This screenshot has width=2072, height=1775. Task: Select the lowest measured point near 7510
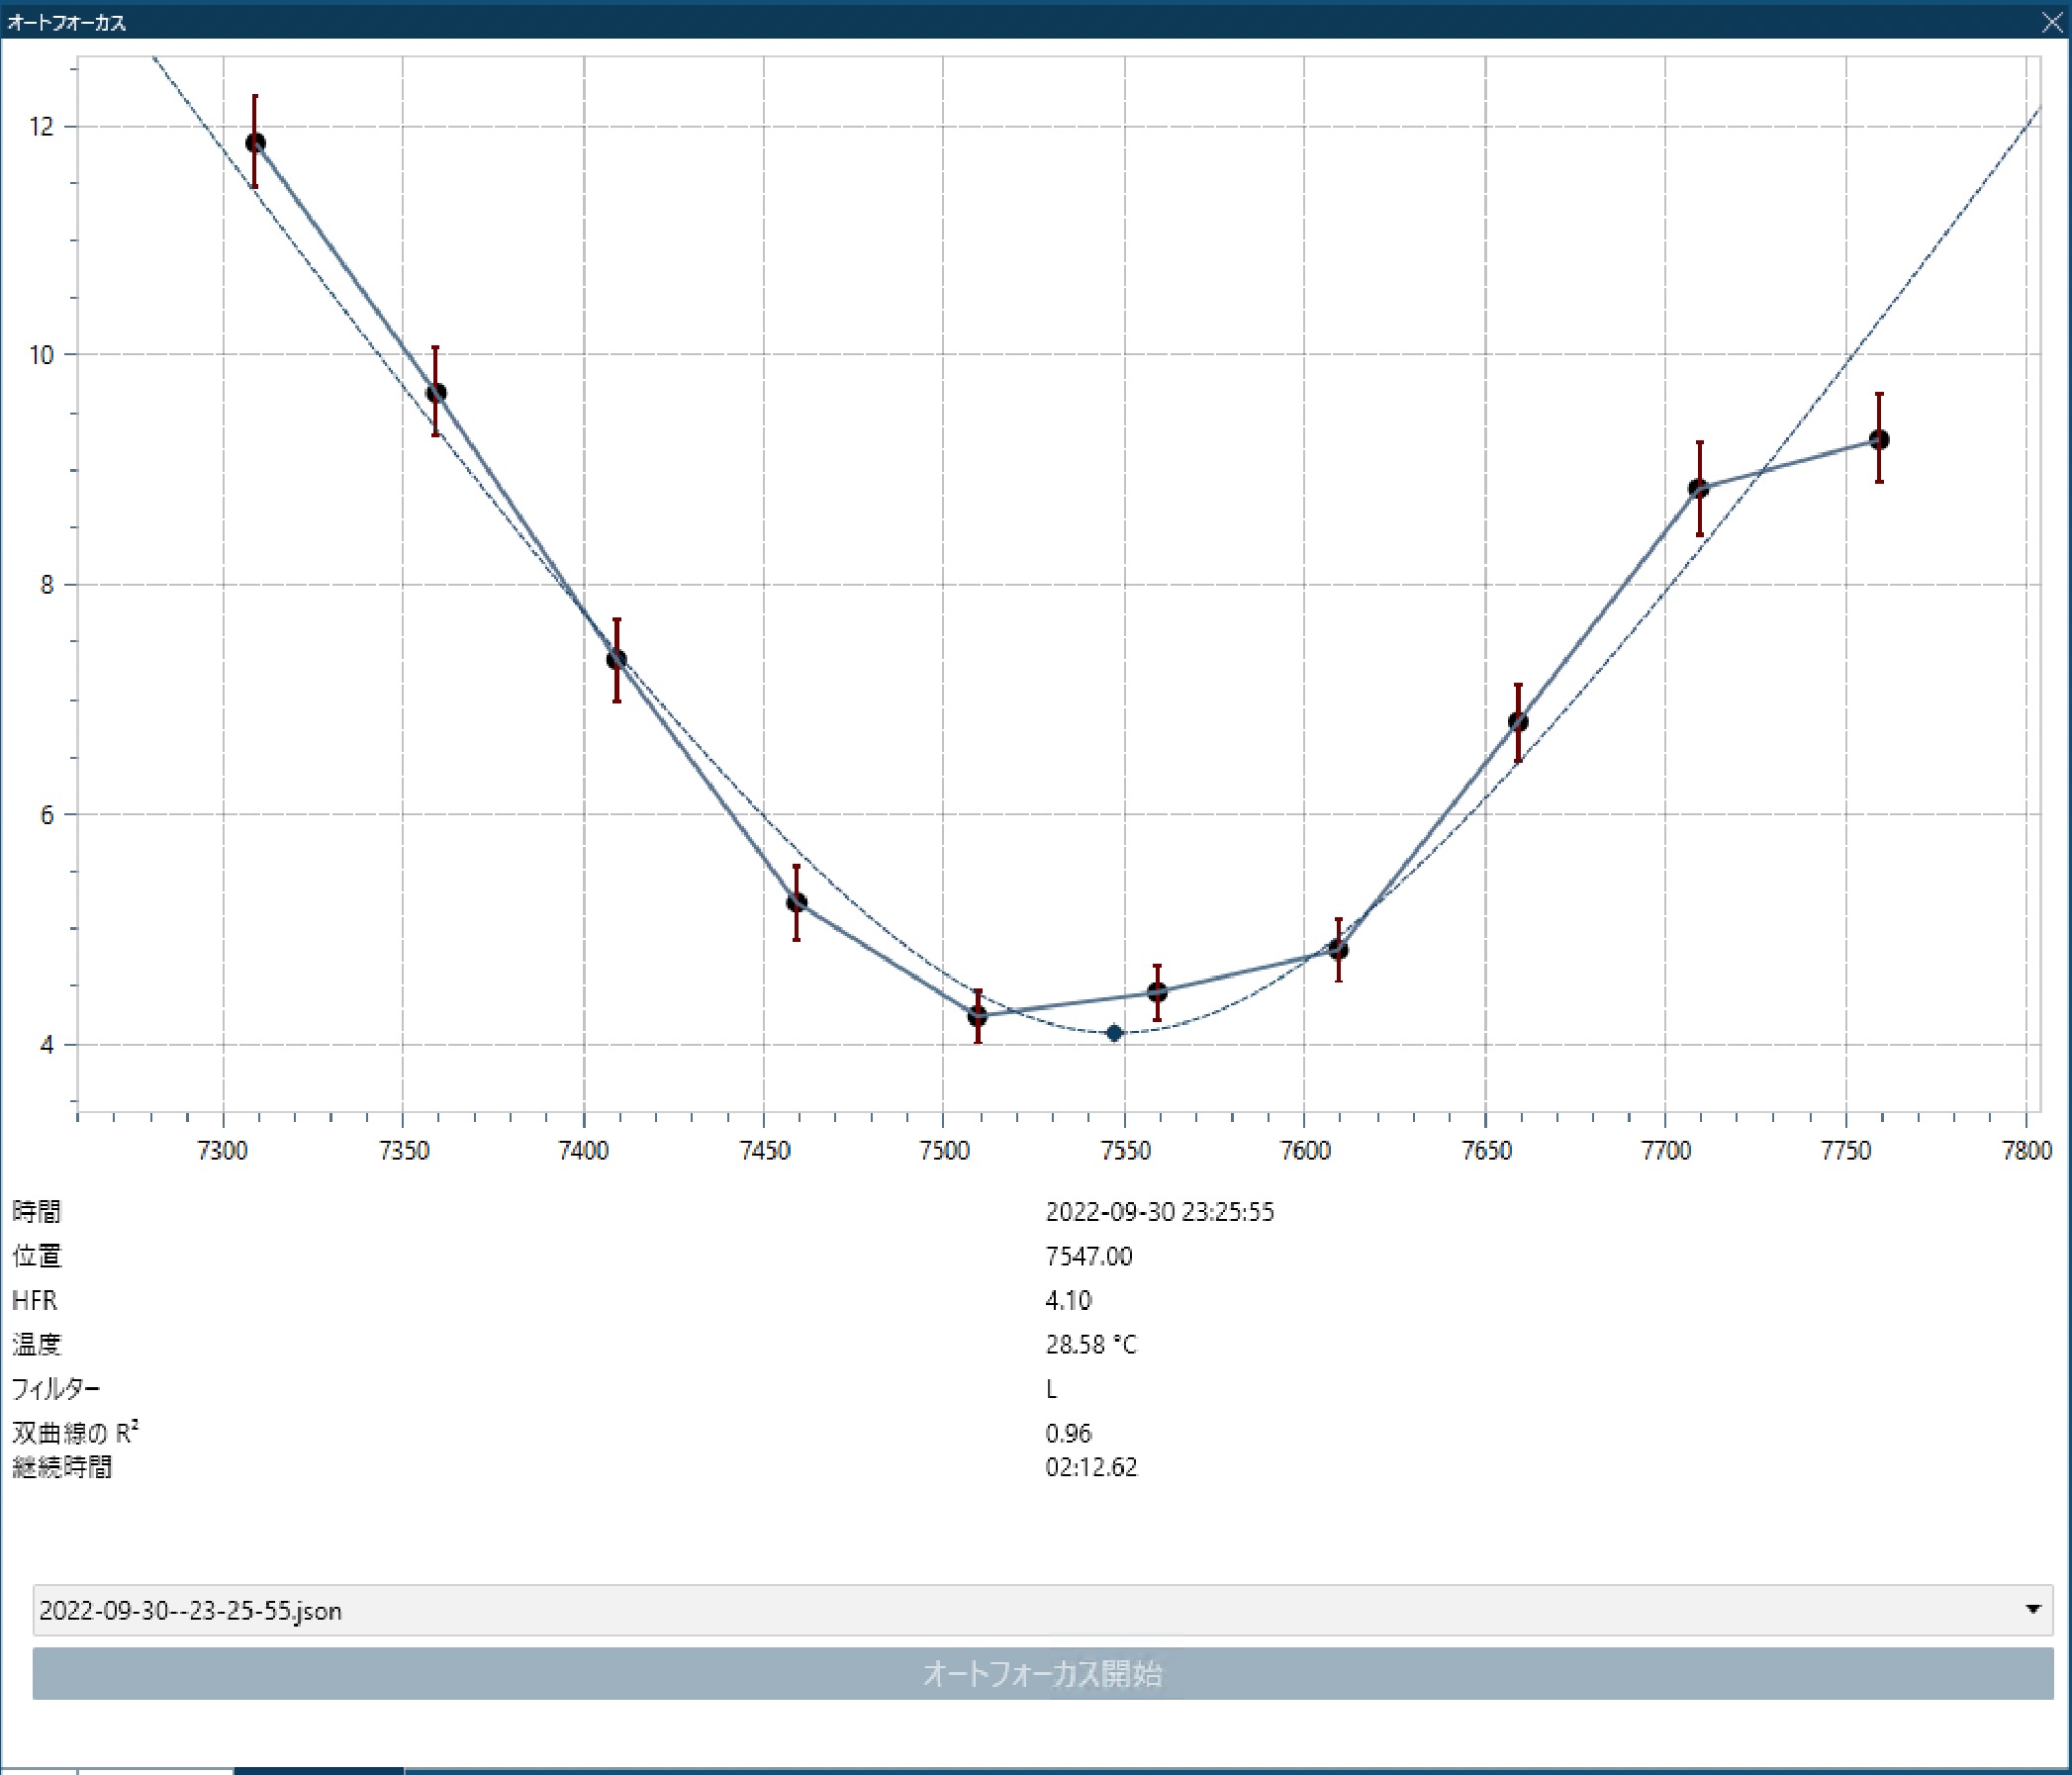point(977,1015)
